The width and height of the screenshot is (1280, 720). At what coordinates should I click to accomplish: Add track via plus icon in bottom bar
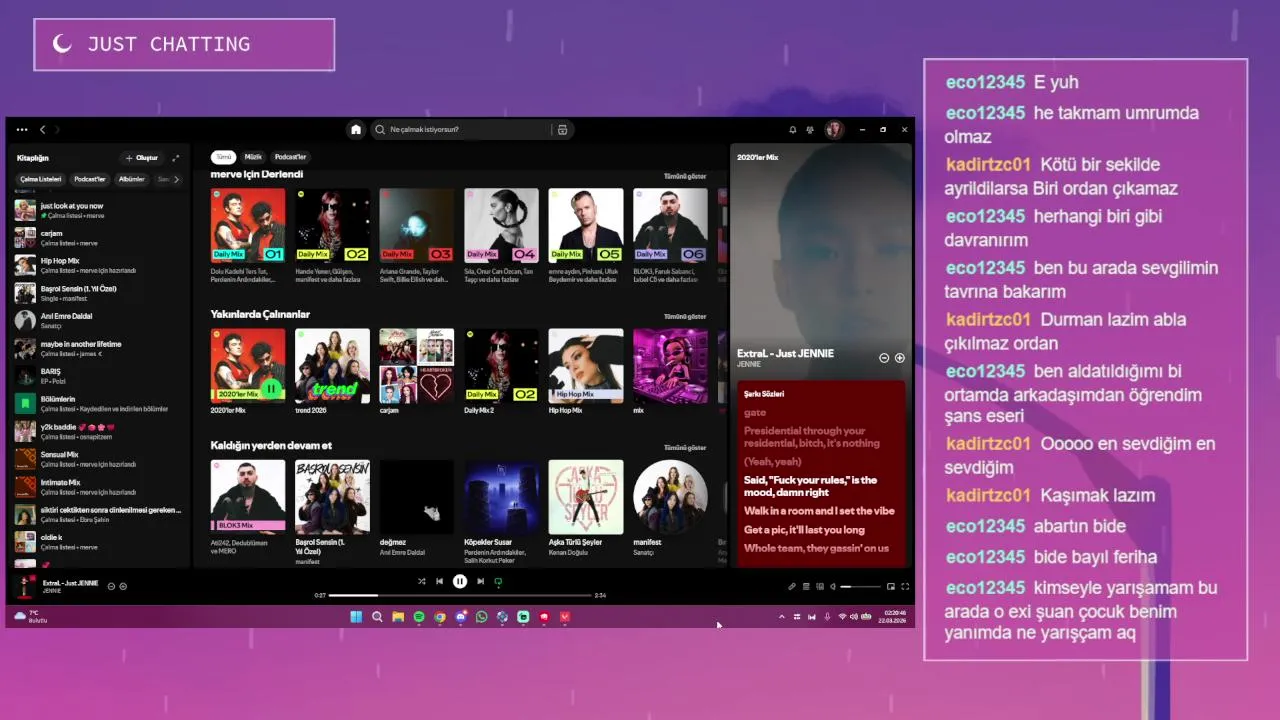coord(123,586)
